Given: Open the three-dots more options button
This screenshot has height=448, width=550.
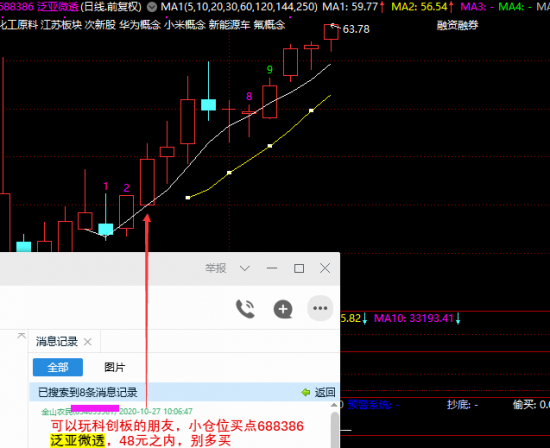Looking at the screenshot, I should [320, 308].
